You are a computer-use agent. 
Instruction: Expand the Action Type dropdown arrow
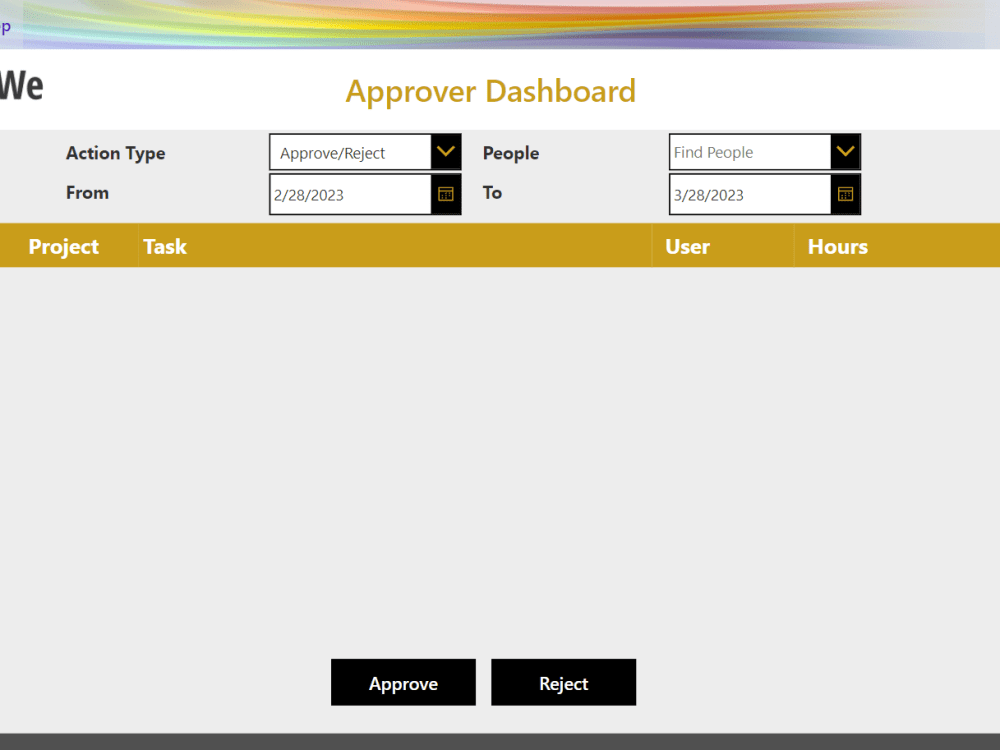[446, 152]
